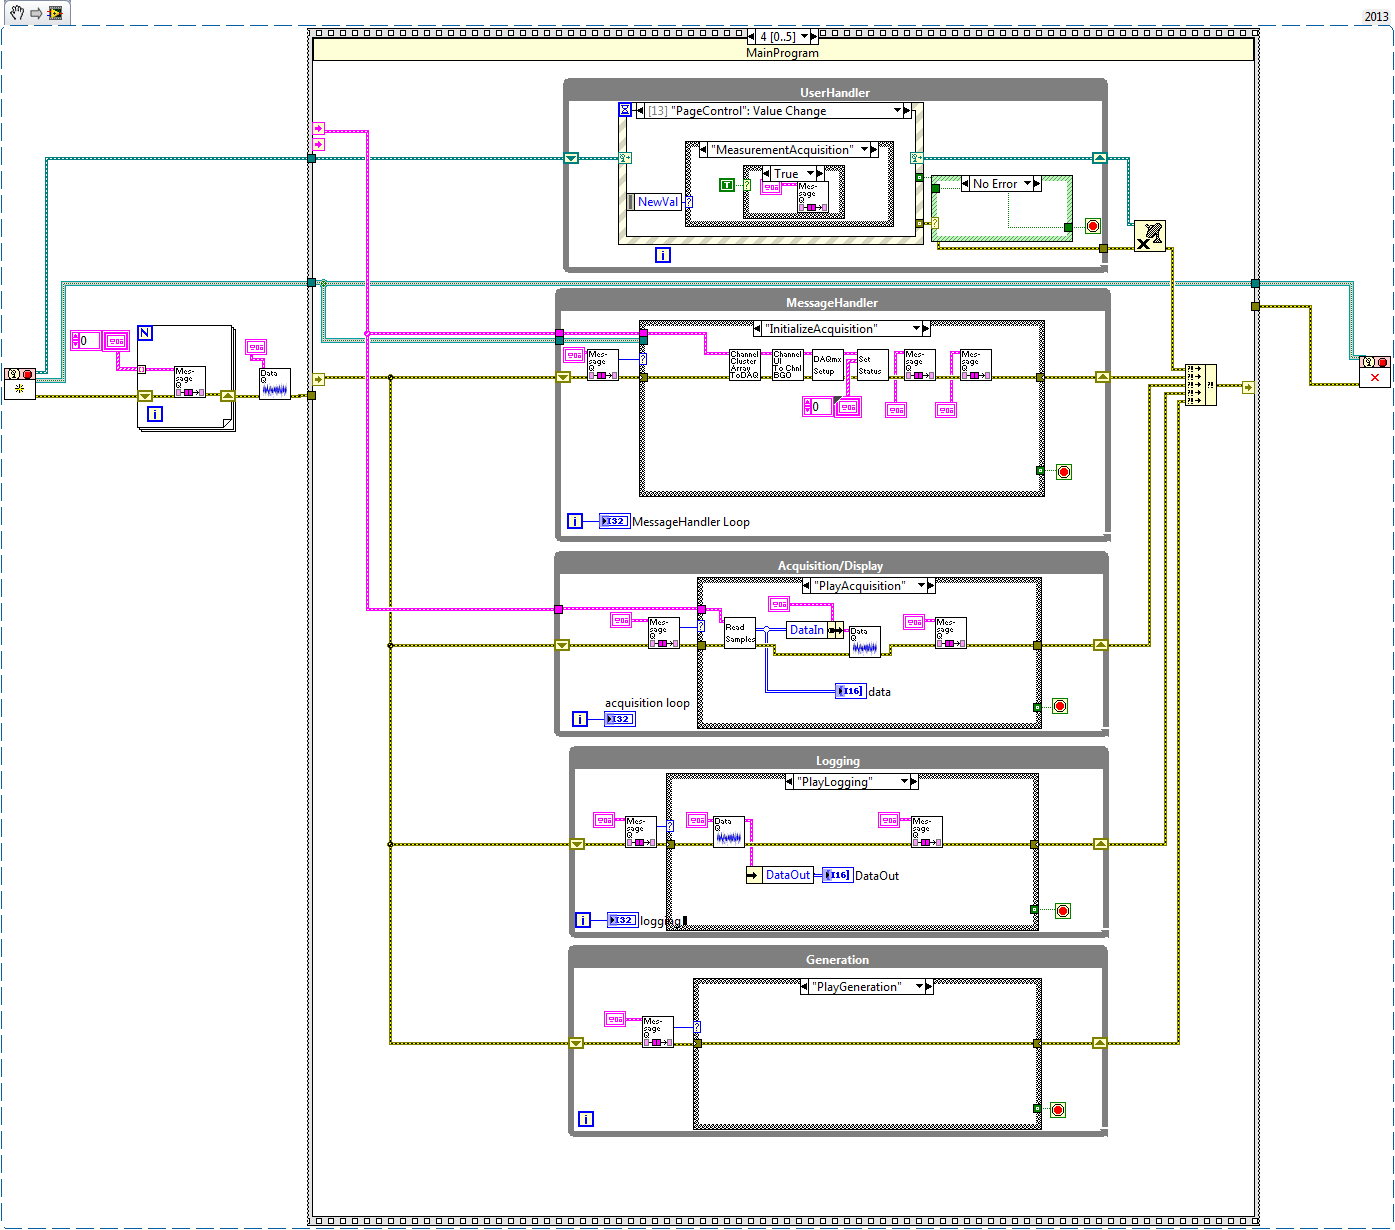Click the 2013 version label
Image resolution: width=1395 pixels, height=1230 pixels.
point(1376,16)
